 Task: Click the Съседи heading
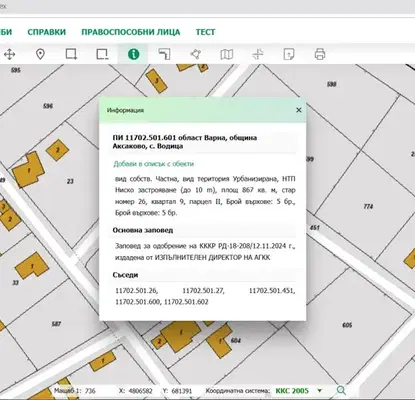point(125,275)
